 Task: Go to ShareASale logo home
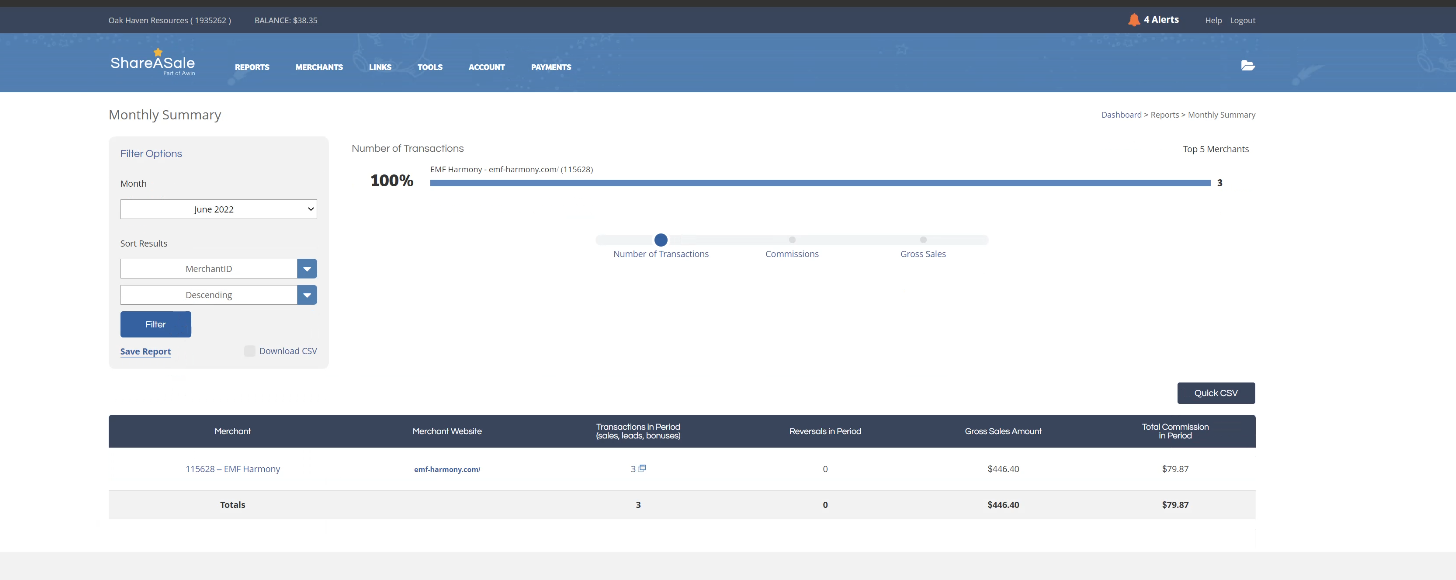pyautogui.click(x=153, y=63)
